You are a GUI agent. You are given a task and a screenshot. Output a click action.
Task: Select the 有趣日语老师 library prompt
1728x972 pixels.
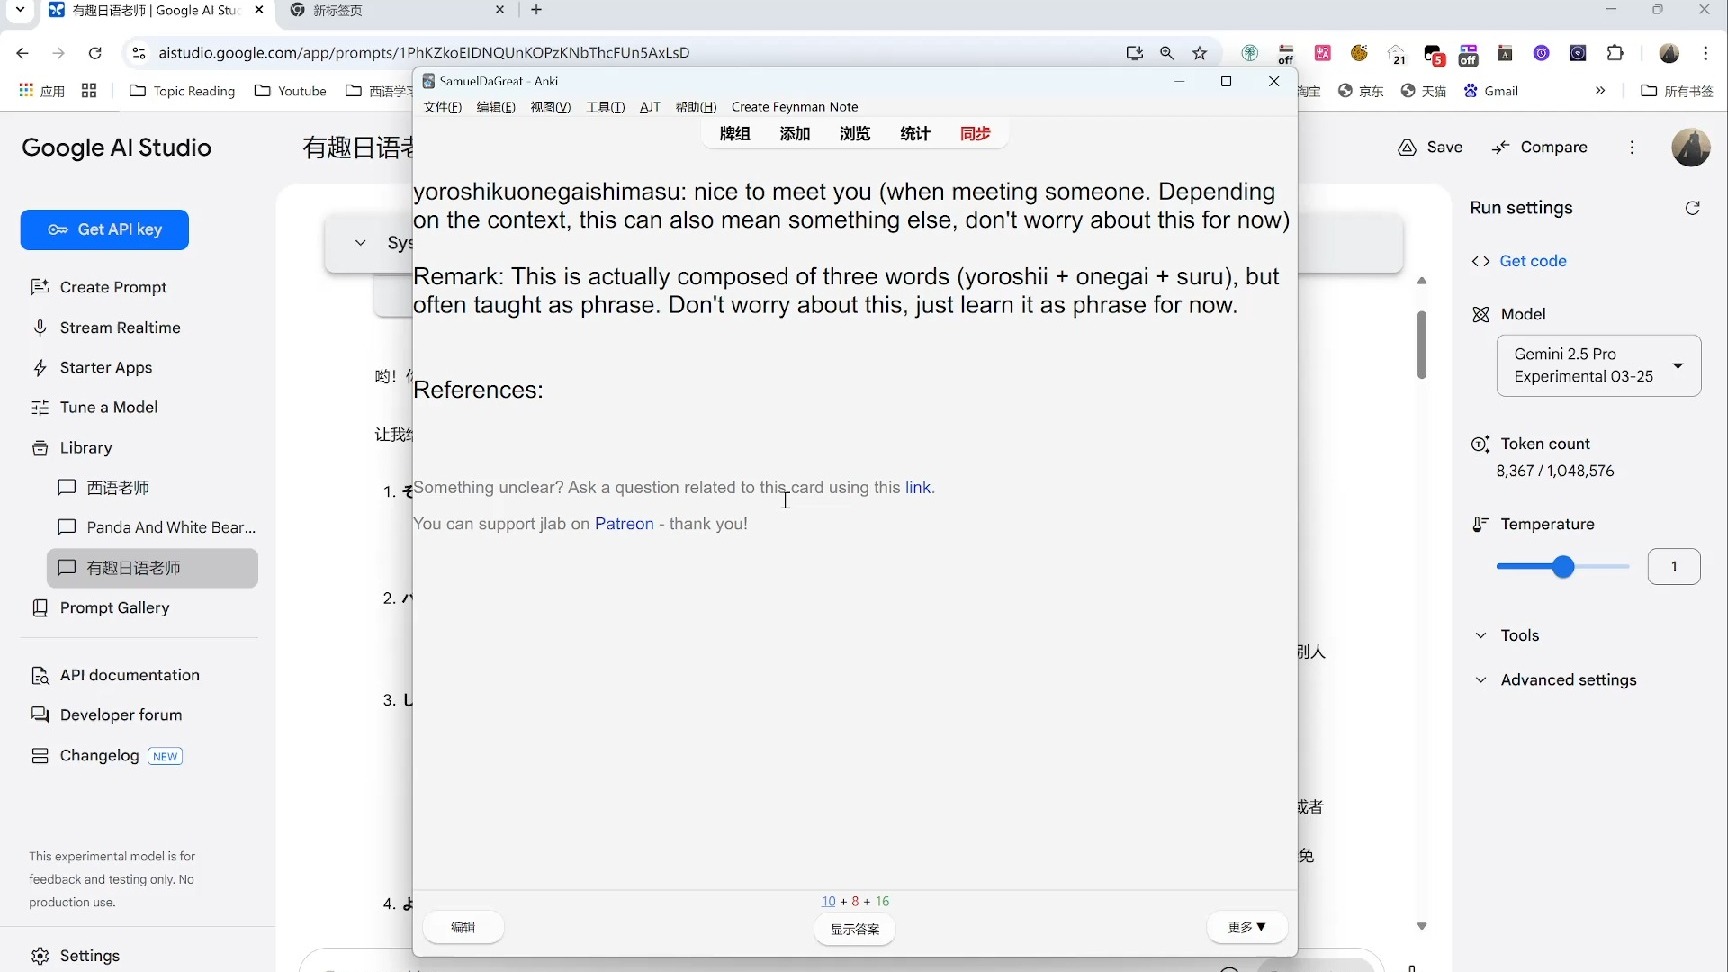click(152, 568)
